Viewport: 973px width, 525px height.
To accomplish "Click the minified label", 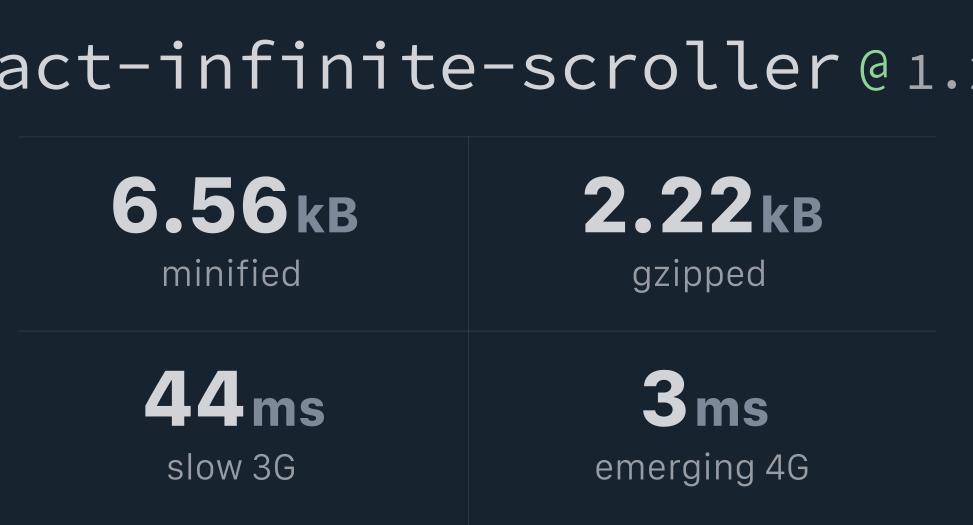I will point(231,274).
